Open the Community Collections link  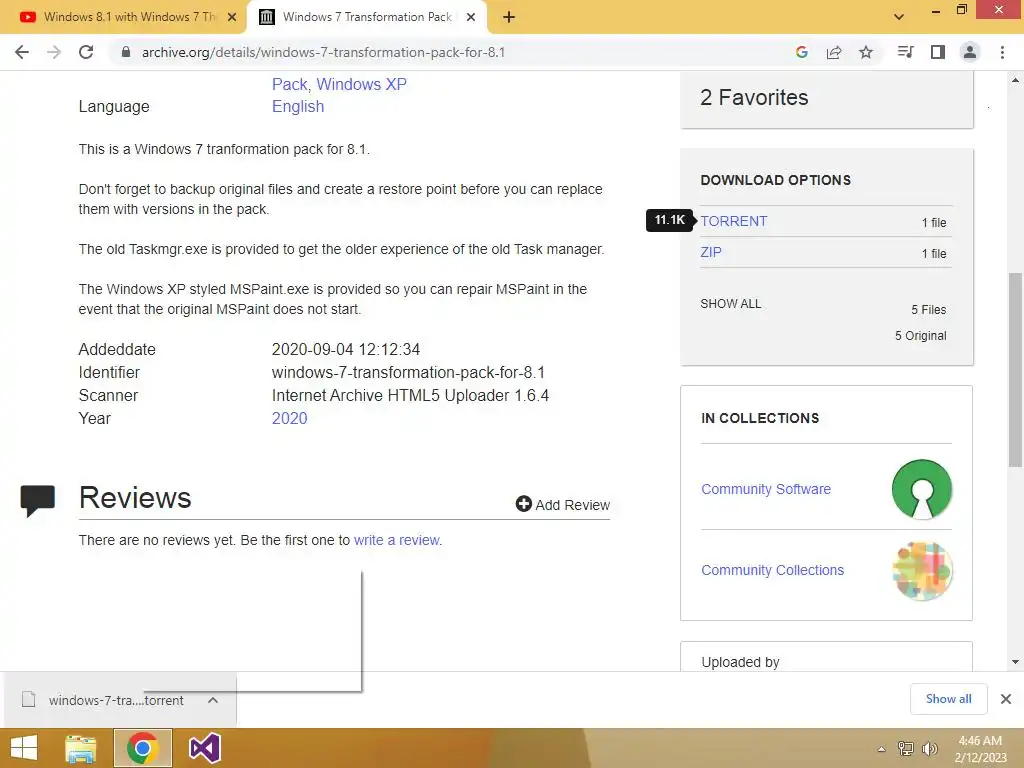(772, 570)
